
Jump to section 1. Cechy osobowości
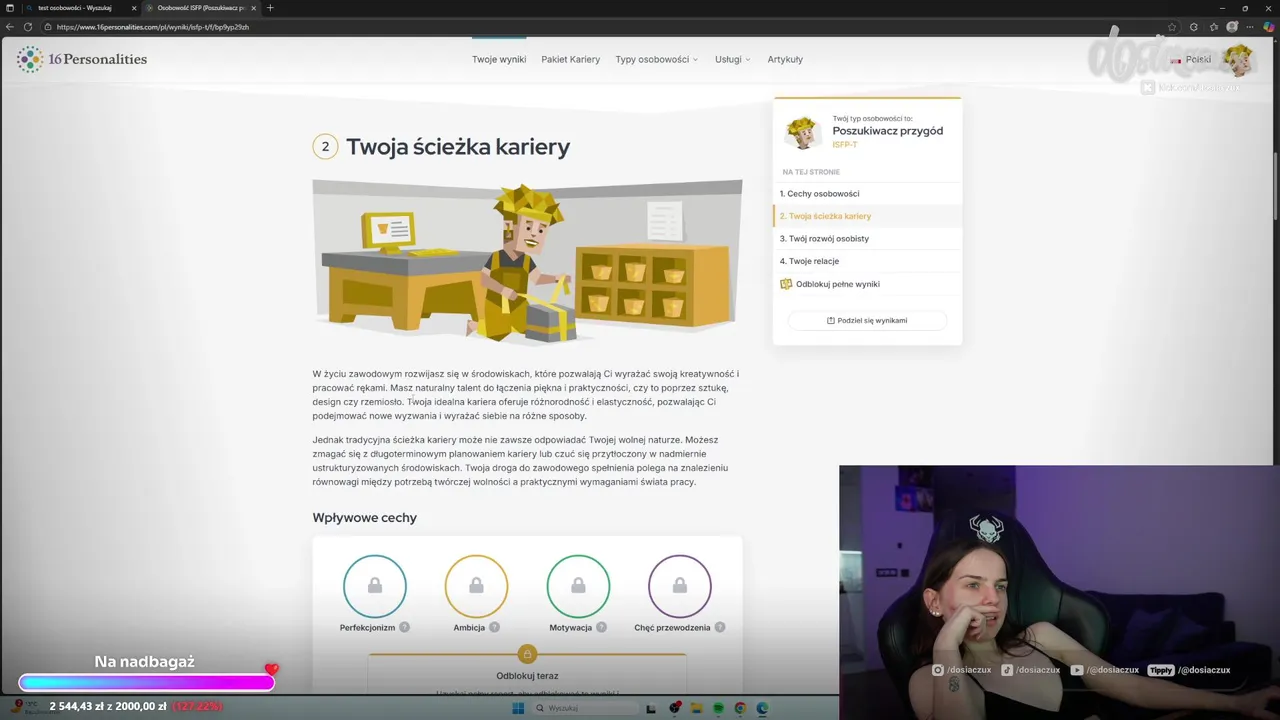867,193
